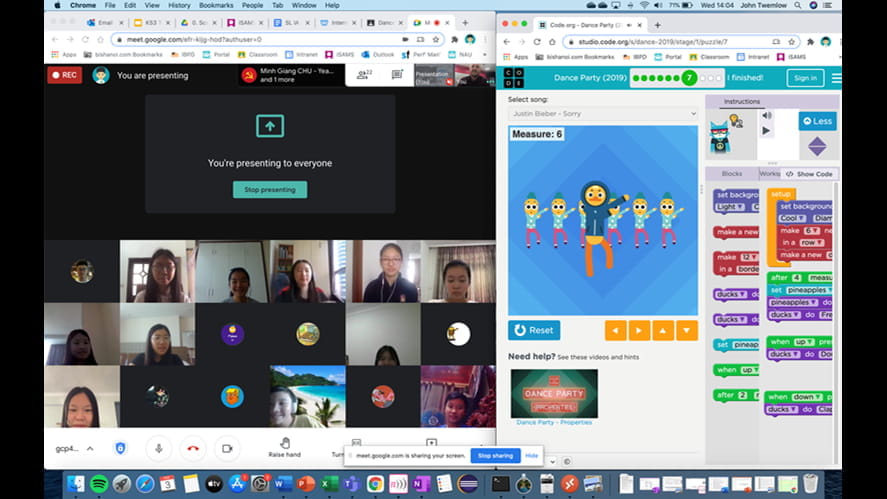Click the Stop presenting button
This screenshot has width=887, height=499.
[x=270, y=189]
